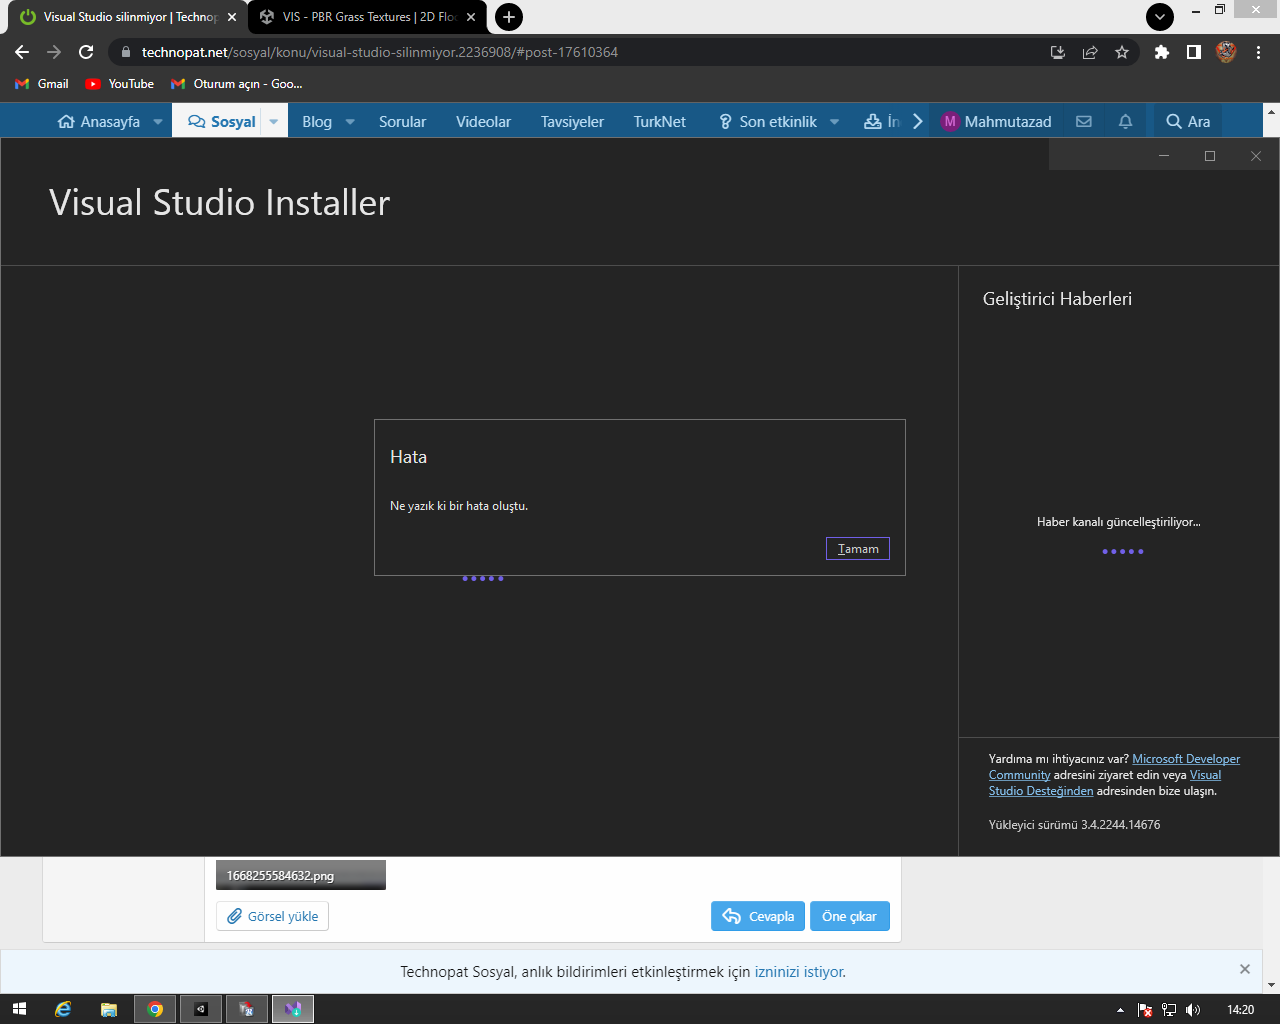Viewport: 1280px width, 1024px height.
Task: Maximize the Visual Studio Installer window
Action: [x=1210, y=156]
